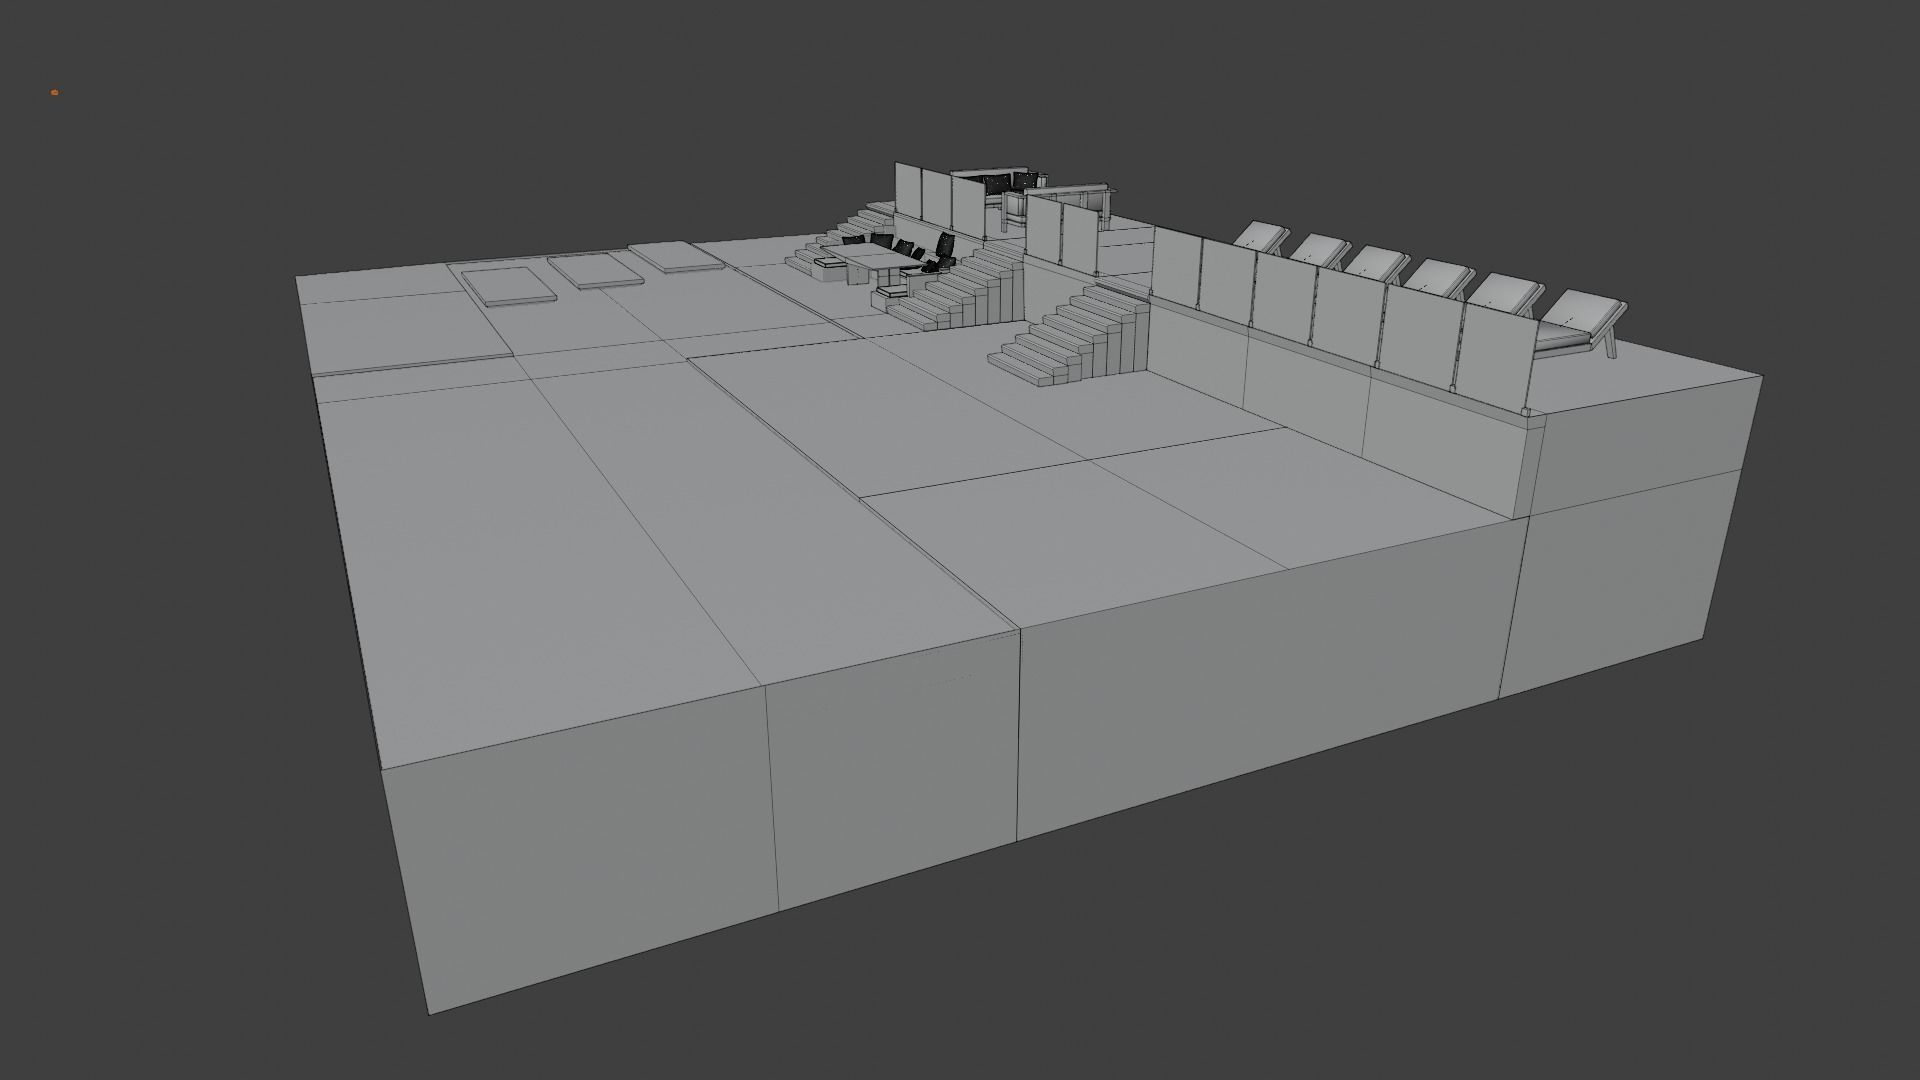Viewport: 1920px width, 1080px height.
Task: Select the leftmost flat rectangular slab on the floor
Action: [x=507, y=285]
